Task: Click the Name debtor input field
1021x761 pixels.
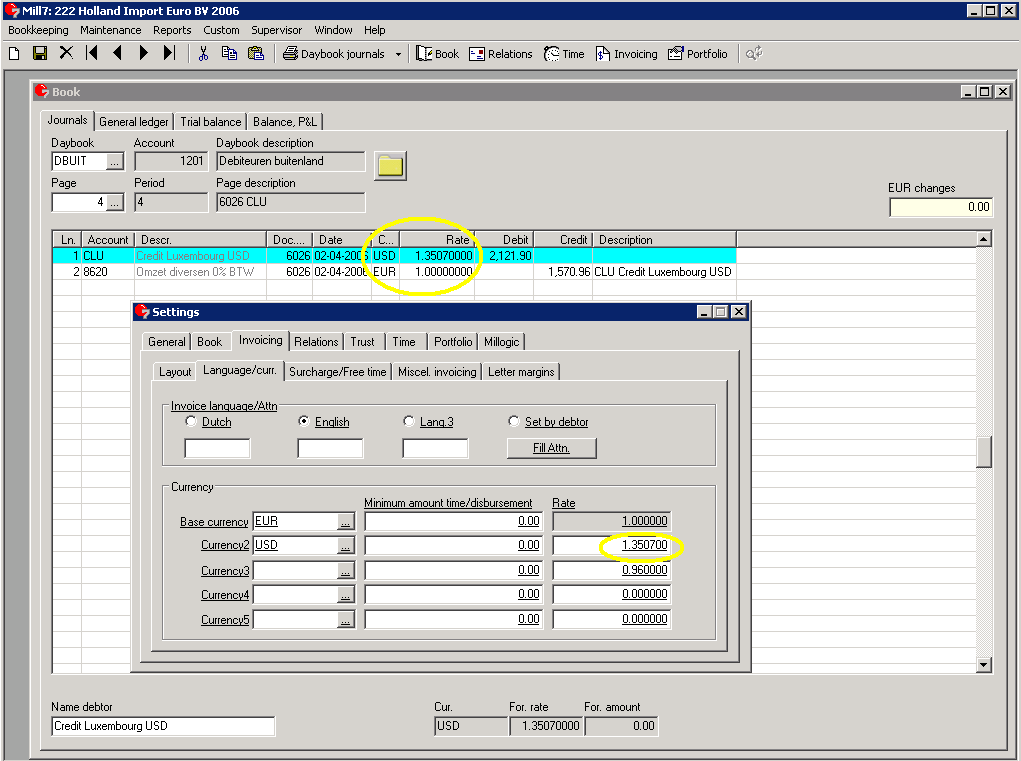Action: point(163,726)
